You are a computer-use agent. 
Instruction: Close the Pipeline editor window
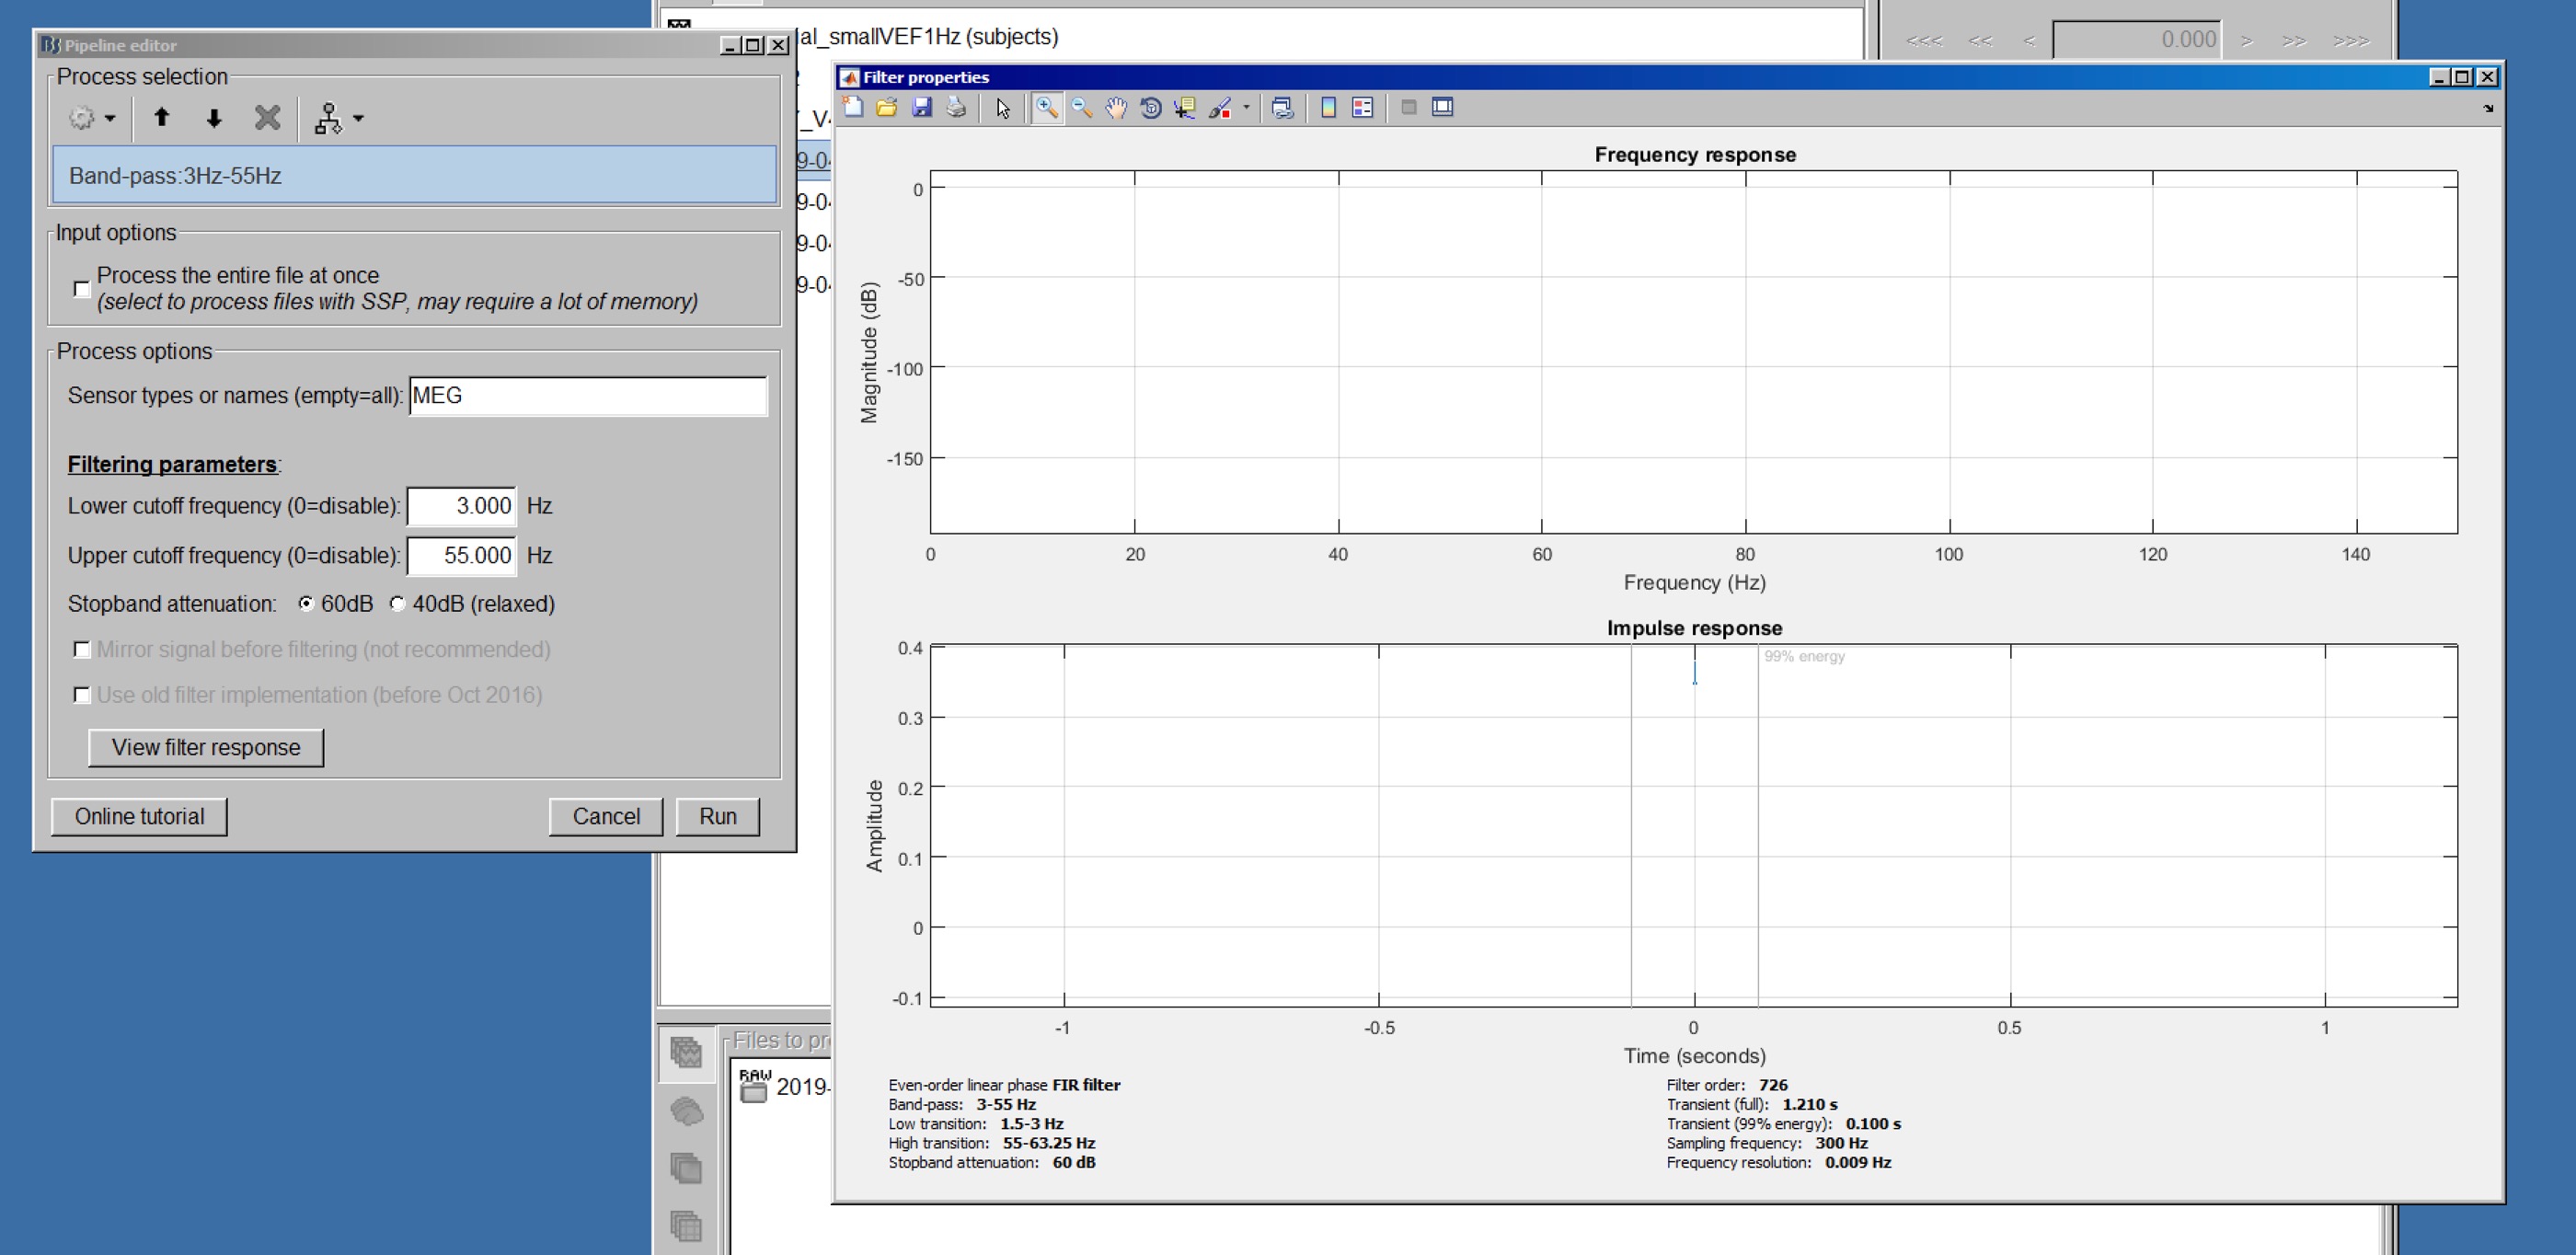[x=778, y=45]
